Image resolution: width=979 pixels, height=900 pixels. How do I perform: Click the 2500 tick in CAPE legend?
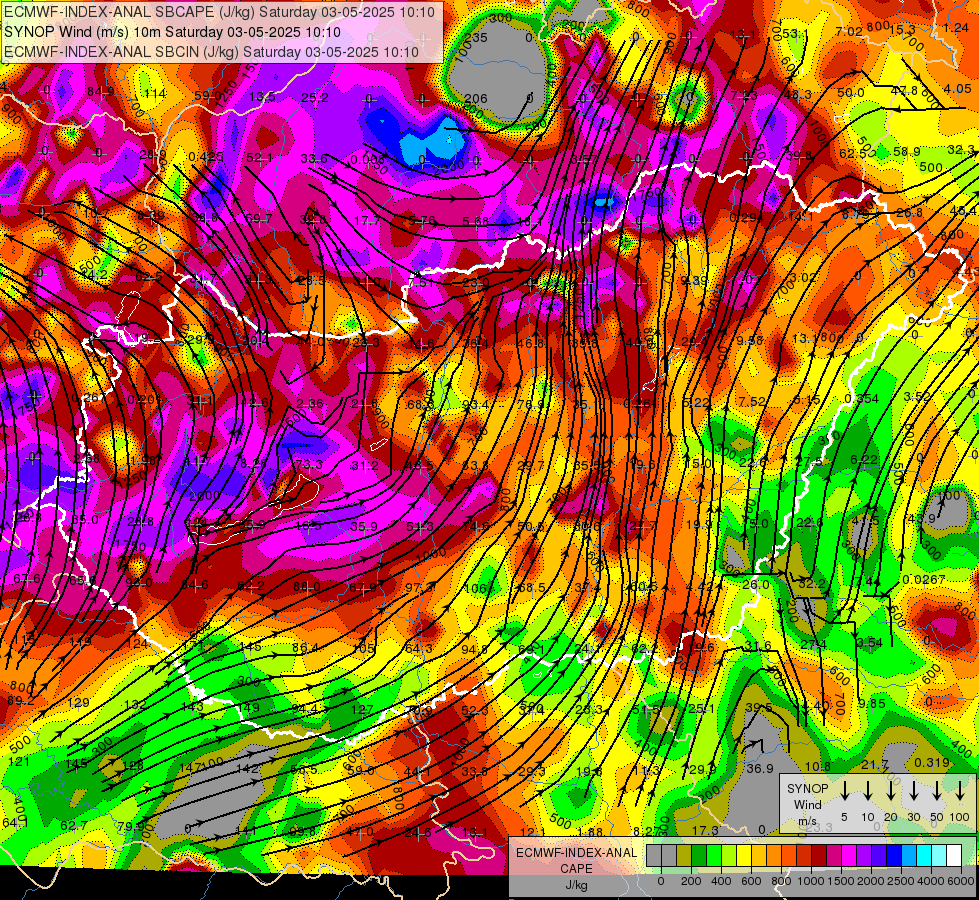tap(901, 881)
